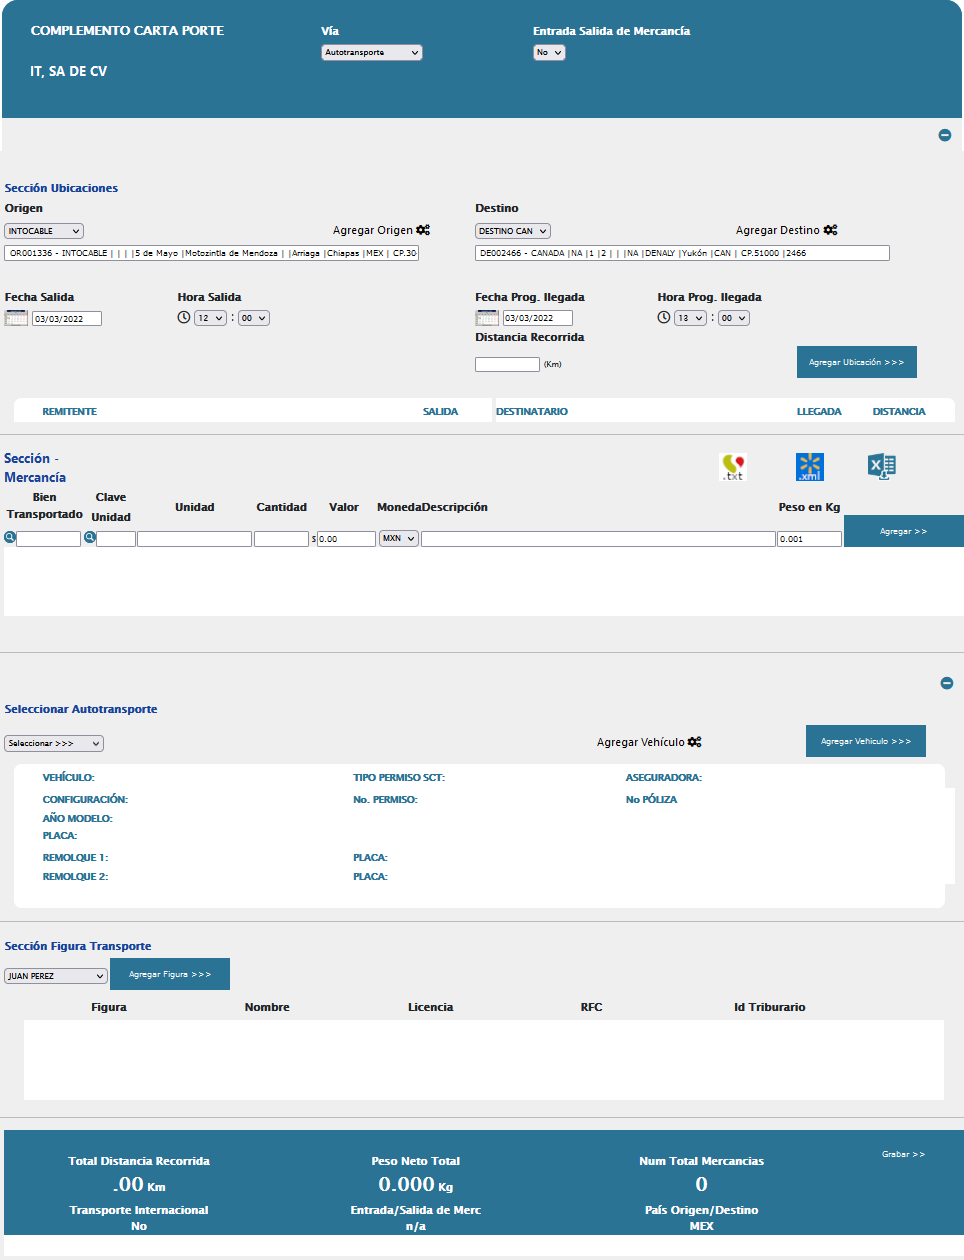The height and width of the screenshot is (1260, 964).
Task: Click the Distancia Recorrida Km input field
Action: coord(507,365)
